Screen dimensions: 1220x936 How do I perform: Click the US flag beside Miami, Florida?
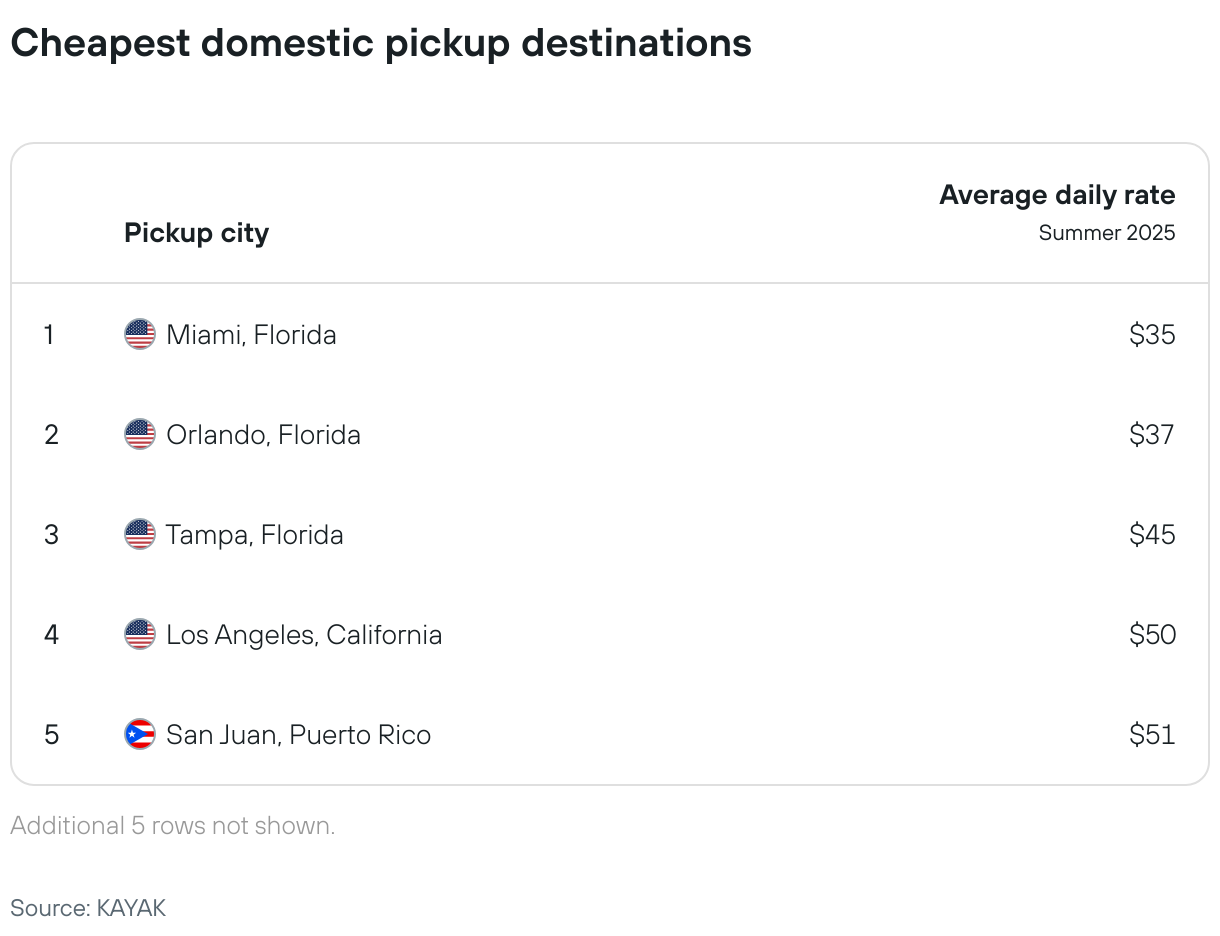[140, 334]
